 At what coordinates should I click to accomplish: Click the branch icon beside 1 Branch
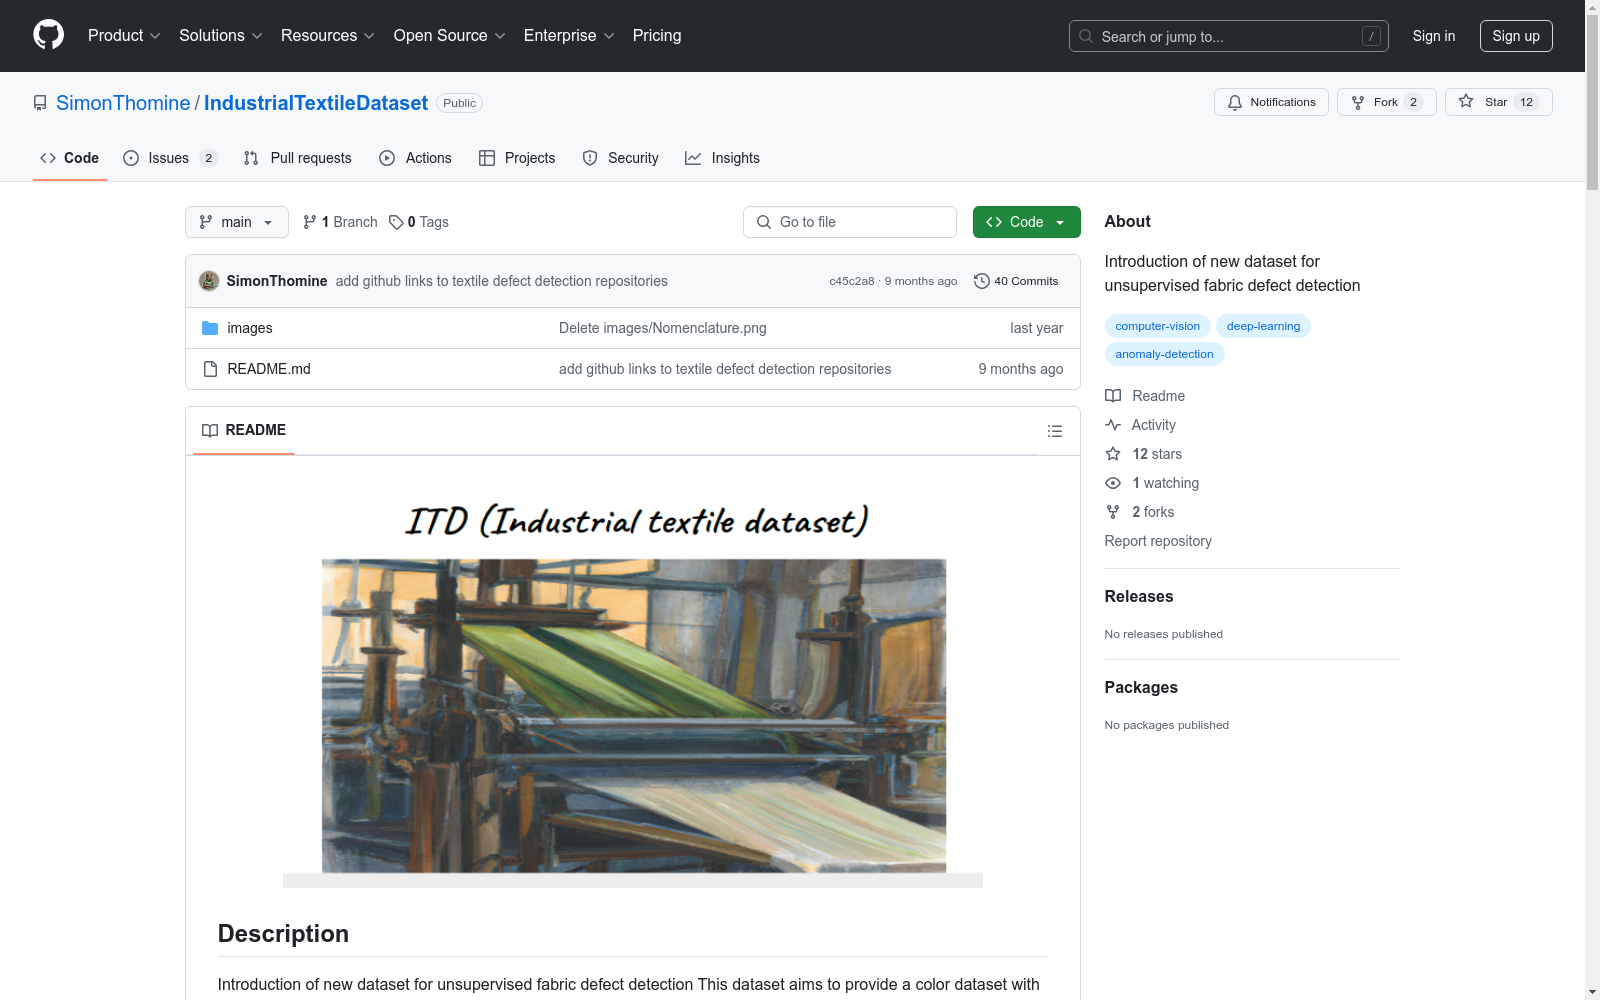(310, 222)
